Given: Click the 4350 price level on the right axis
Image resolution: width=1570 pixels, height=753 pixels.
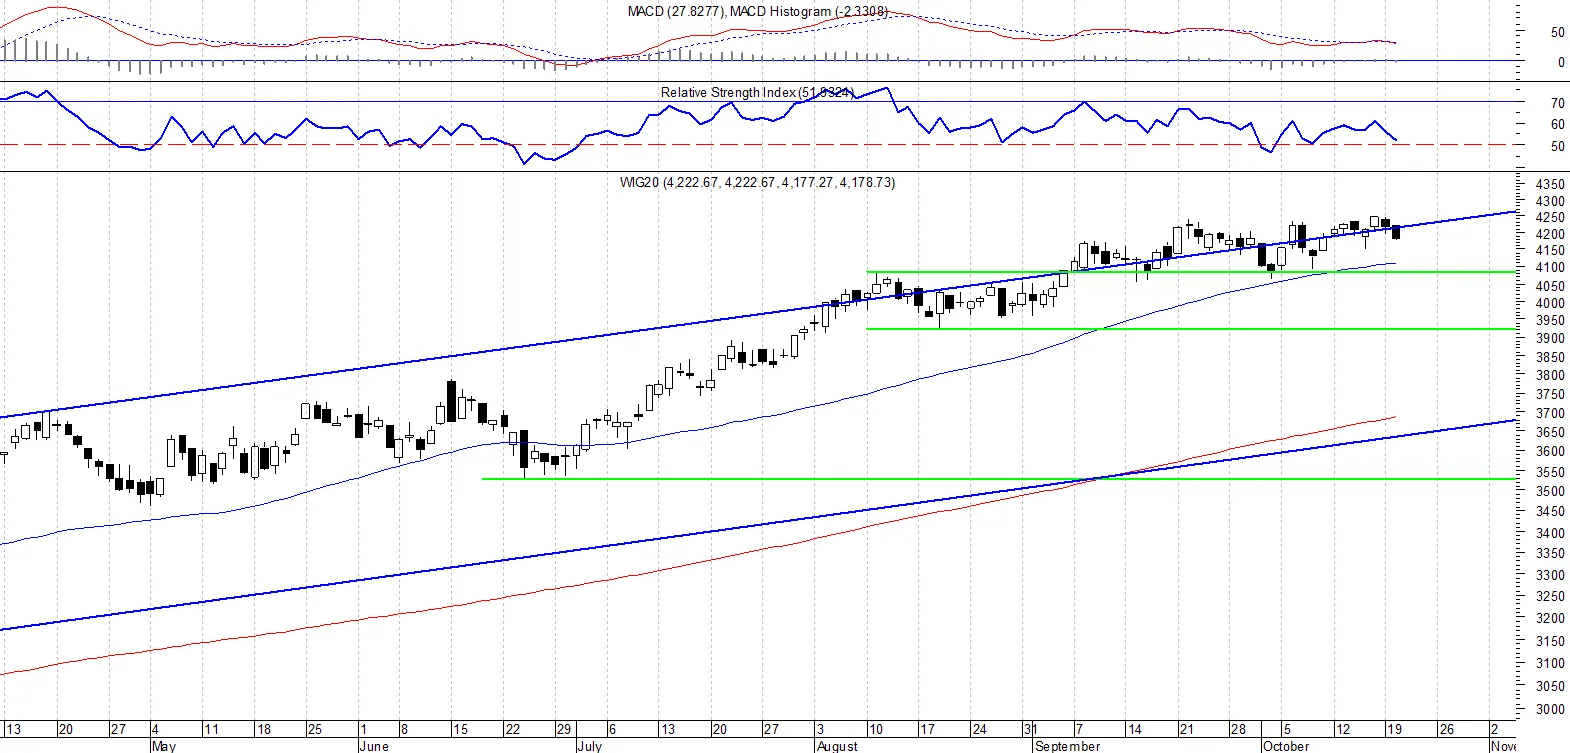Looking at the screenshot, I should (1550, 185).
